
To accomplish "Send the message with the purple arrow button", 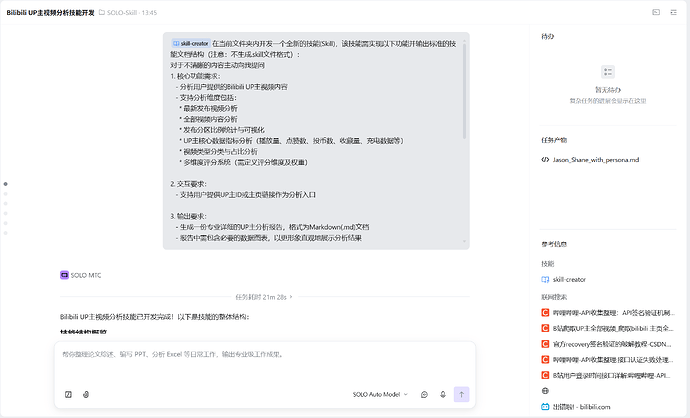I will 462,394.
